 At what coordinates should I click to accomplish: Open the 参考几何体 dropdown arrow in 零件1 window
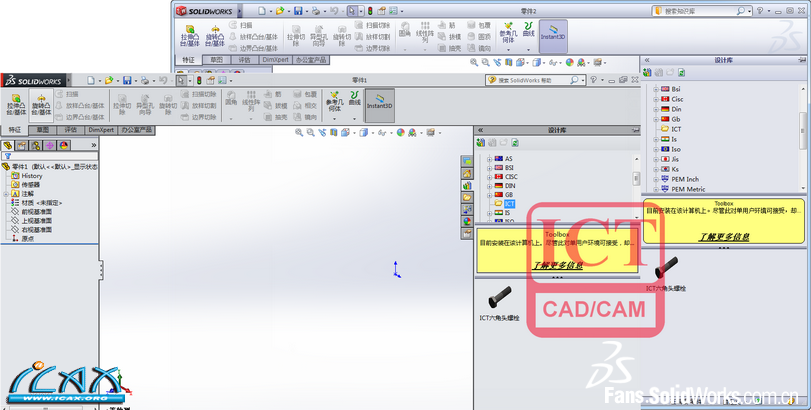tap(334, 118)
